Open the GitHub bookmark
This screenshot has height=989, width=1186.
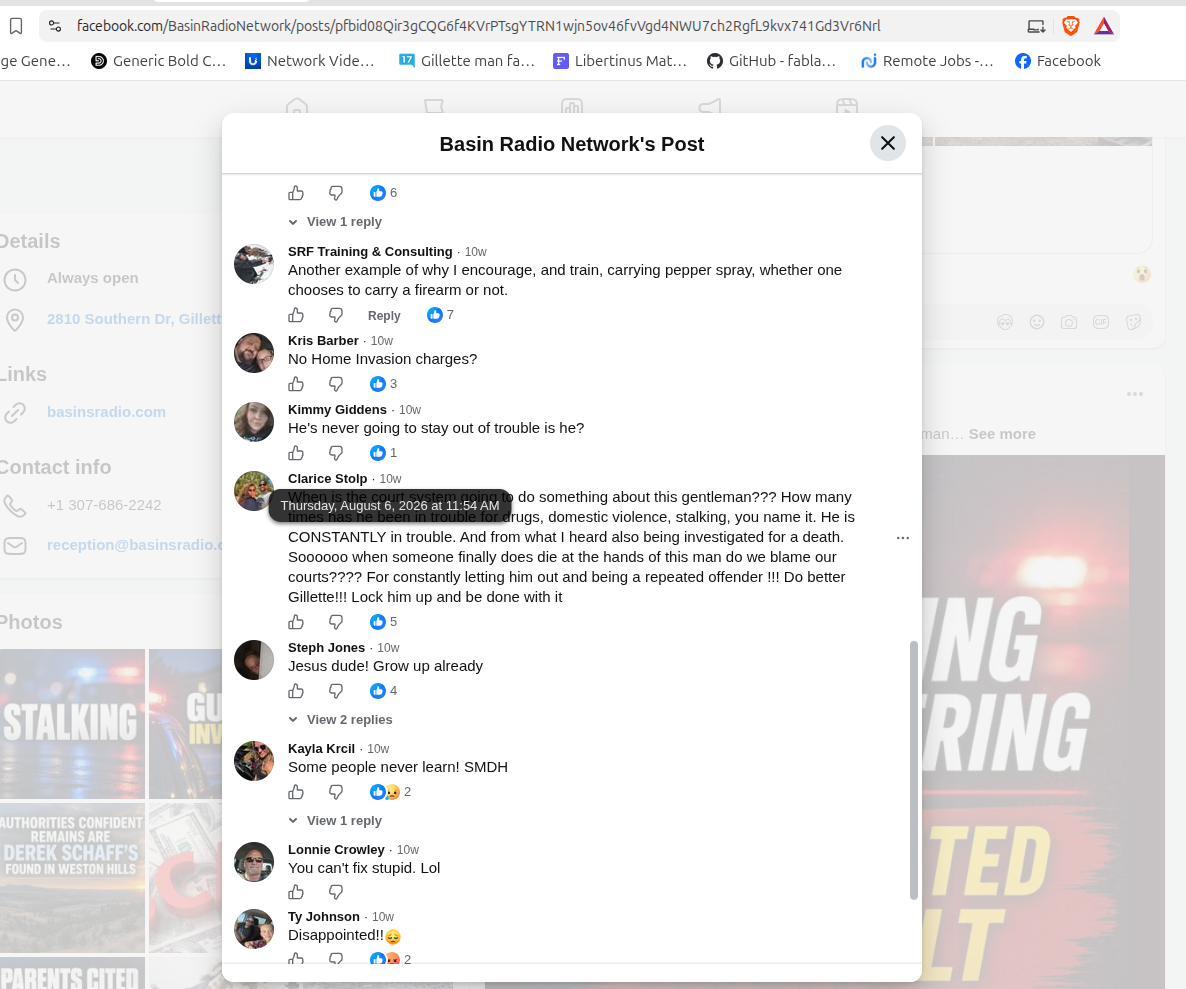click(771, 61)
